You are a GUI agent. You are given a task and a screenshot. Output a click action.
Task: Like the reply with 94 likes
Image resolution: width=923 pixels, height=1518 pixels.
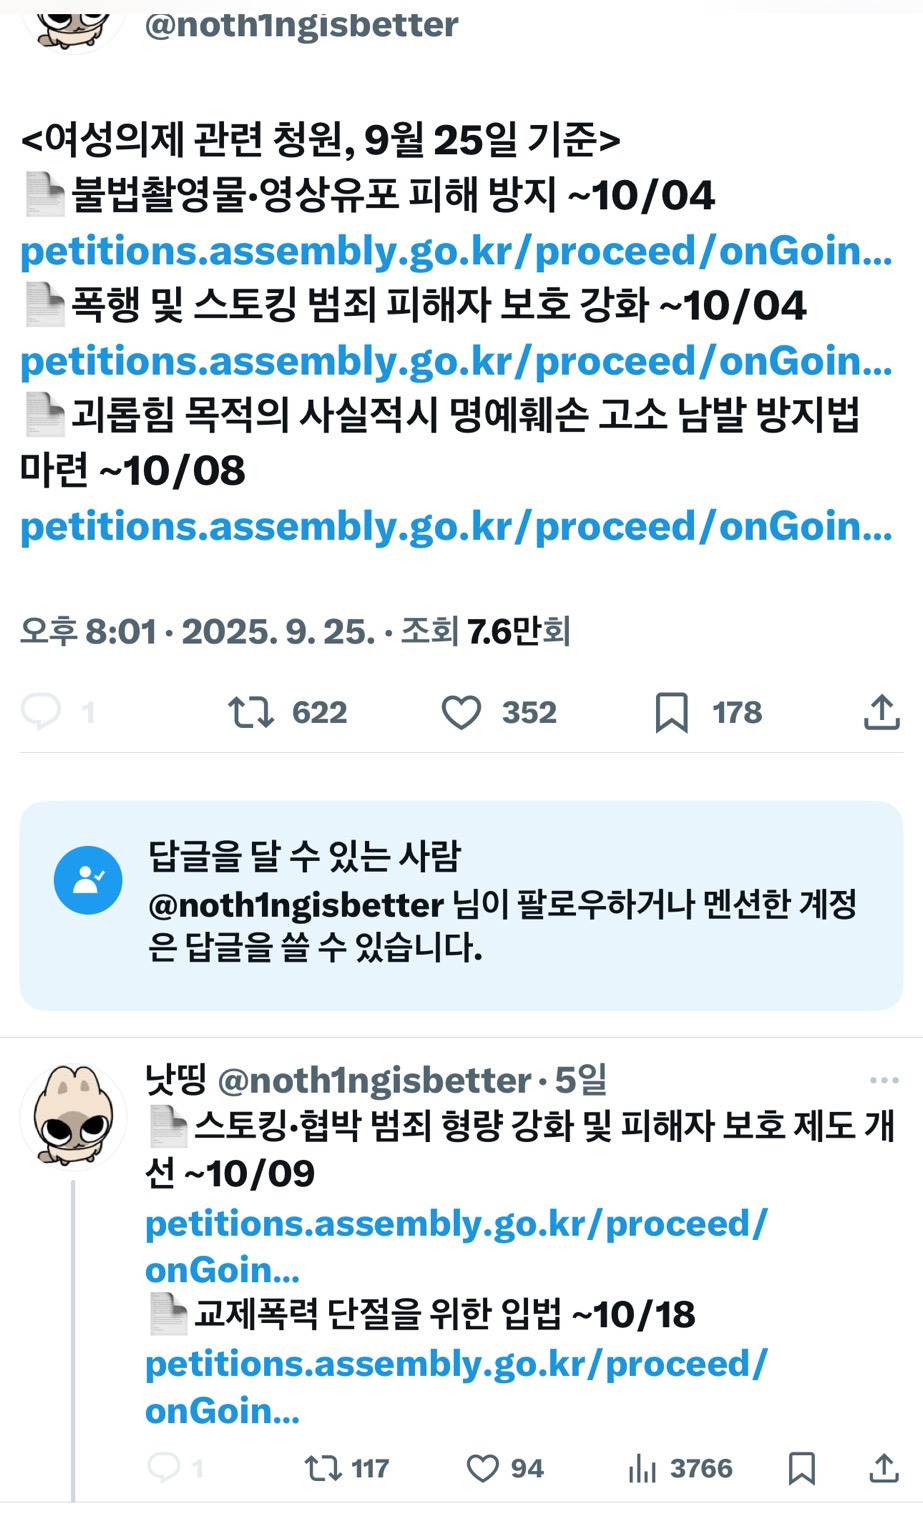[483, 1467]
